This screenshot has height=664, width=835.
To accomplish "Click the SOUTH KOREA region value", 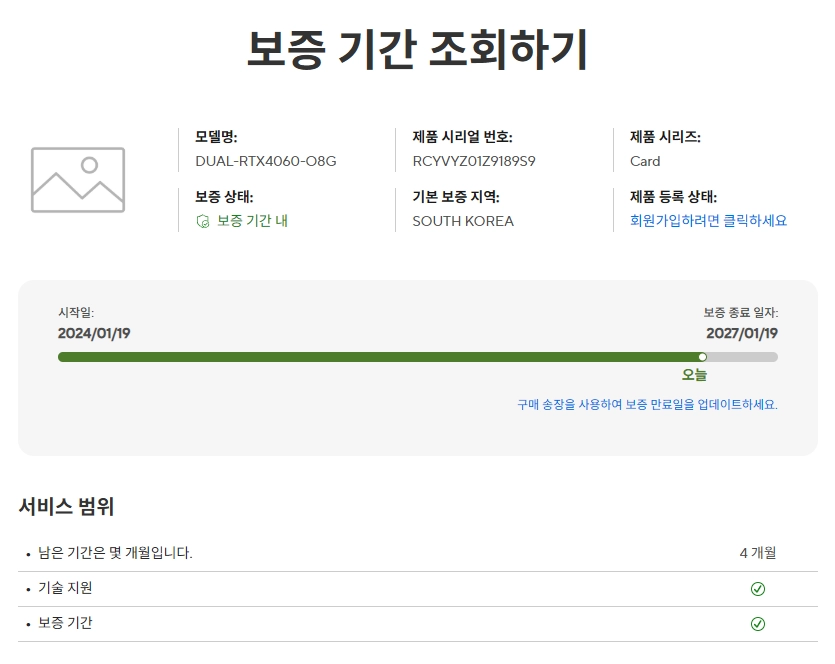I will click(463, 221).
